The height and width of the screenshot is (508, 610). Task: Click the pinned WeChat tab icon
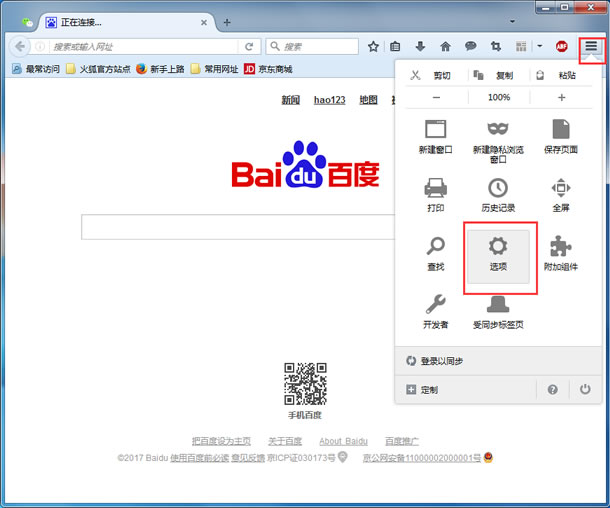(x=27, y=23)
